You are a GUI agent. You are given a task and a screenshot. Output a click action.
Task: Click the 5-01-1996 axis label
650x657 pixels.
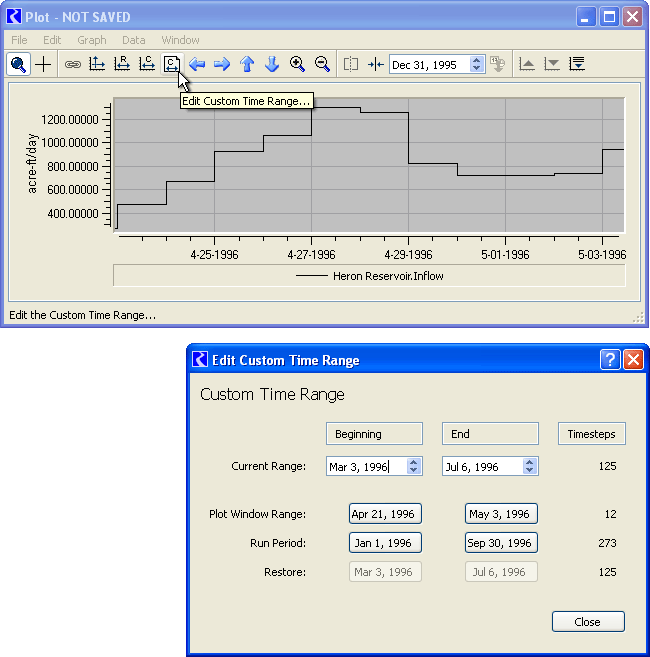pyautogui.click(x=505, y=255)
